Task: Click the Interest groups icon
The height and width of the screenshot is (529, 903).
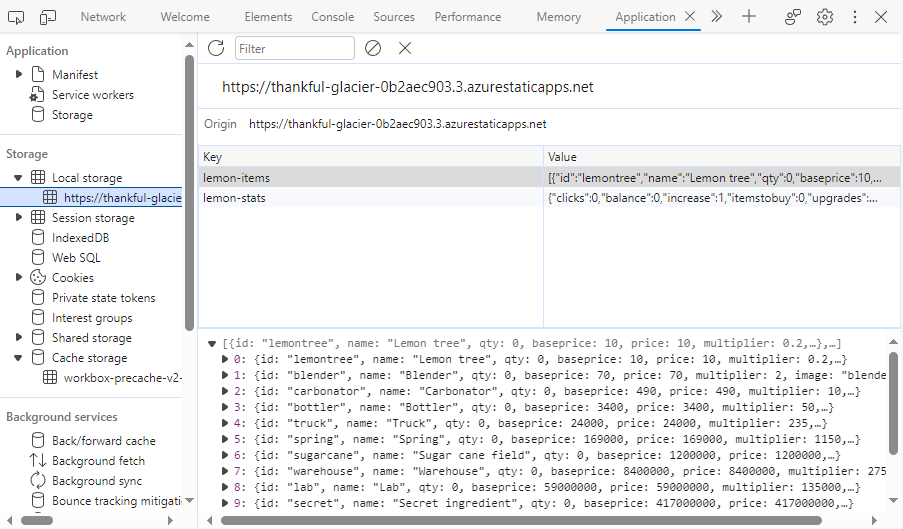Action: pyautogui.click(x=38, y=318)
